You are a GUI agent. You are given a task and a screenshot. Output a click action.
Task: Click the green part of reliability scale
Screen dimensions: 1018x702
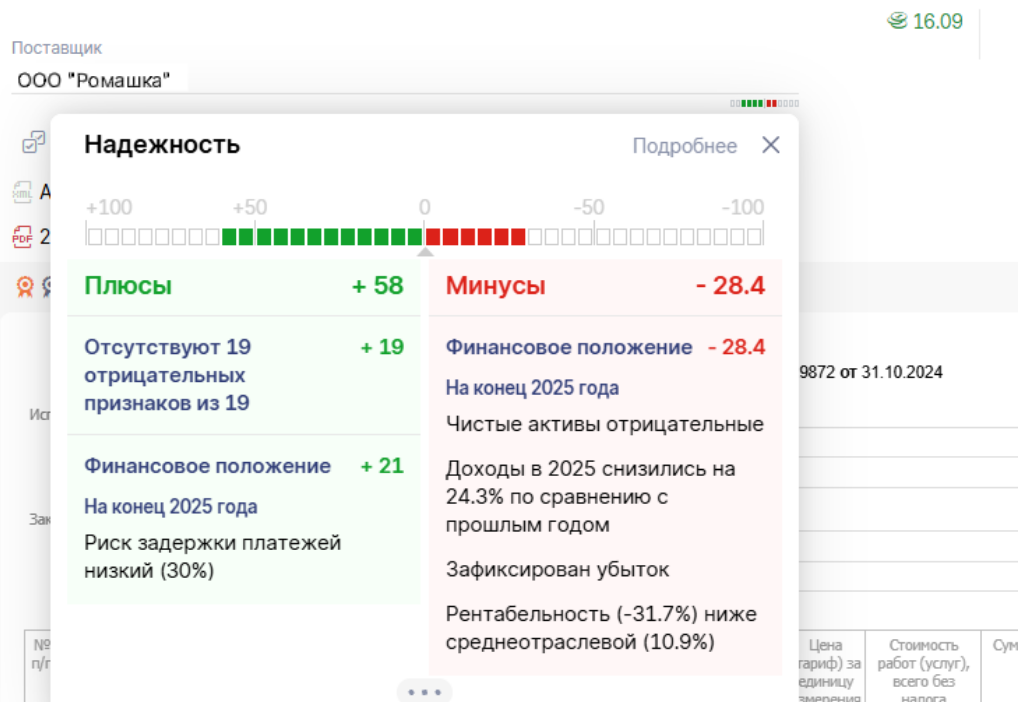click(323, 236)
